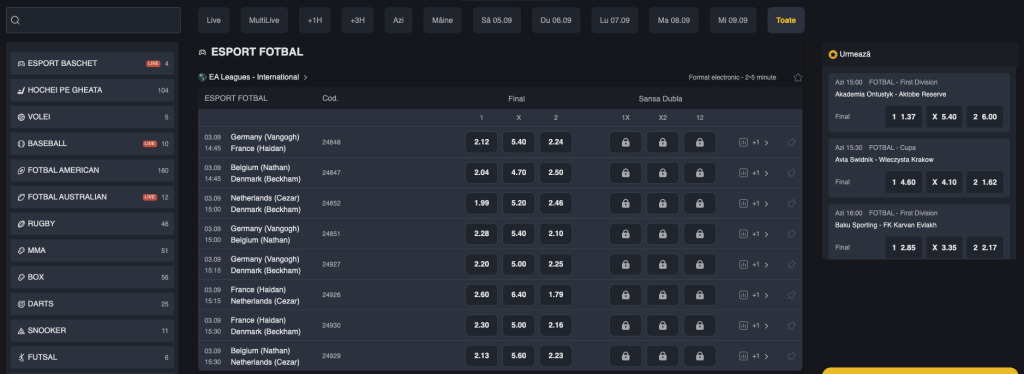Expand +1 markets for Germany-Denmark 15:15
Image resolution: width=1024 pixels, height=374 pixels.
click(760, 264)
